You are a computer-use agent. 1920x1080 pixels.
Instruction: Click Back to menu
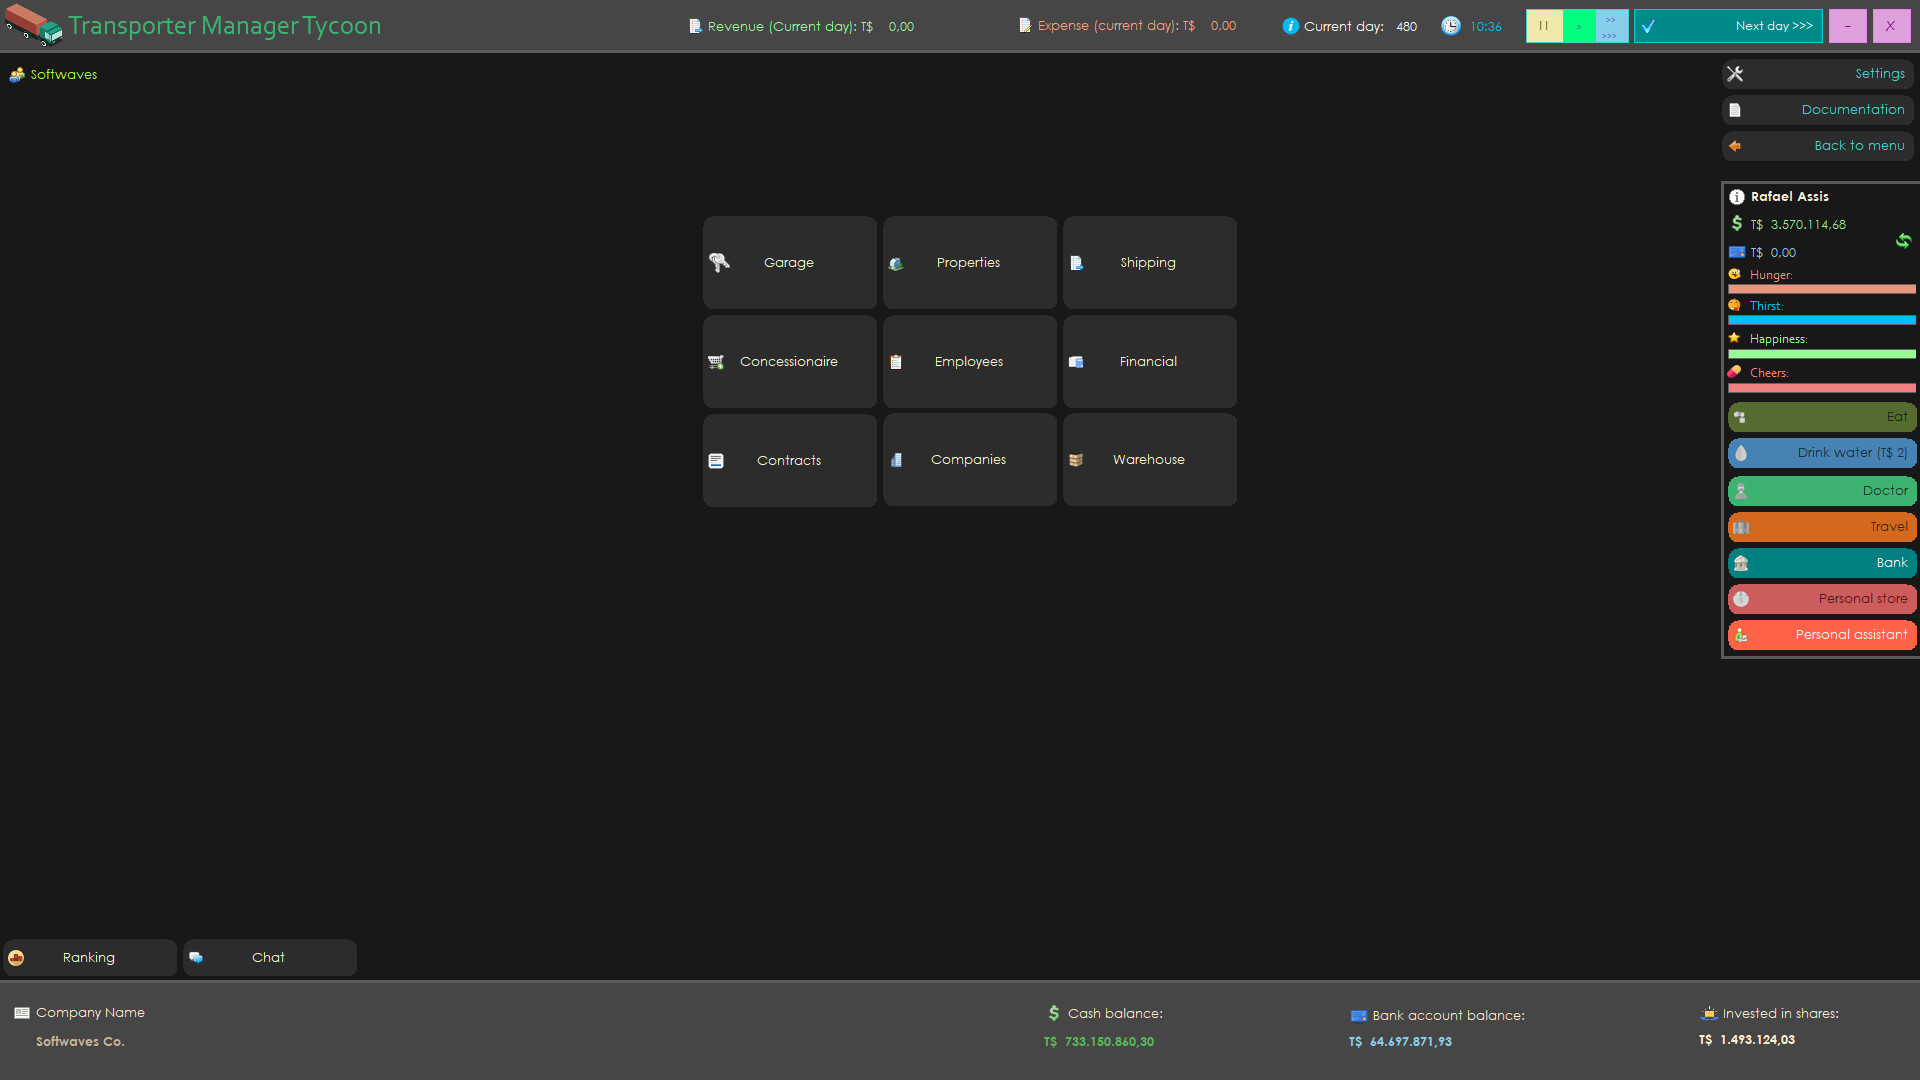[x=1858, y=145]
